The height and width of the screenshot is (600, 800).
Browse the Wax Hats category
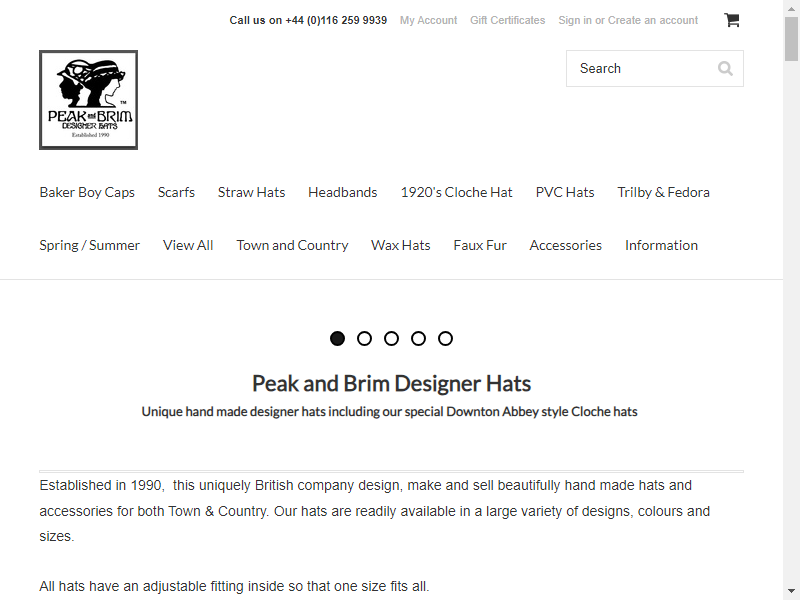click(401, 245)
